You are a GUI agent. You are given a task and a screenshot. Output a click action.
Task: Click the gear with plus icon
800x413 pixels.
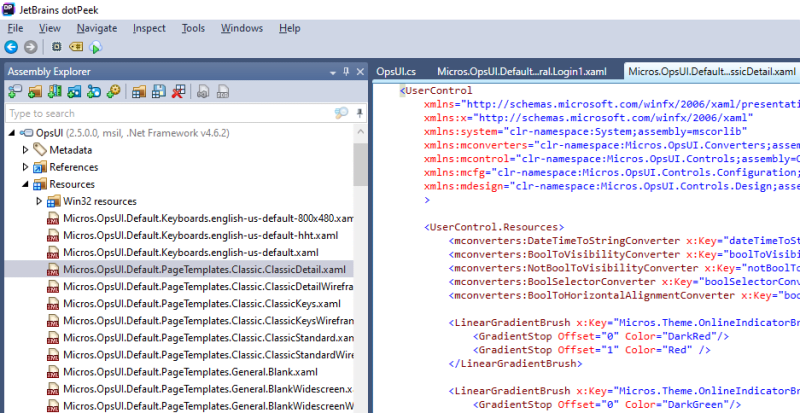[113, 92]
